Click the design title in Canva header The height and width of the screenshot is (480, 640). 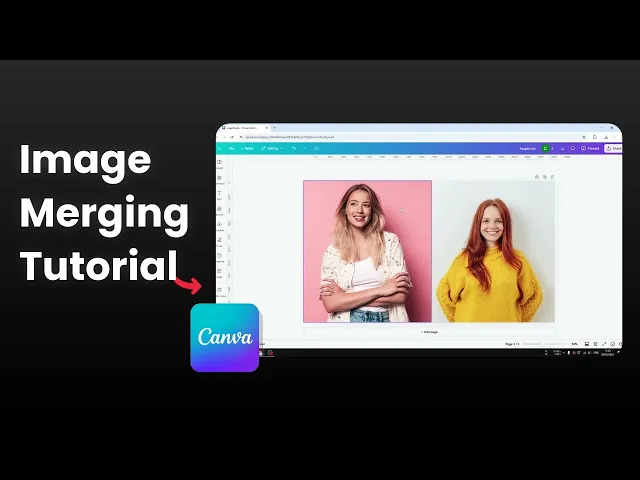click(527, 149)
